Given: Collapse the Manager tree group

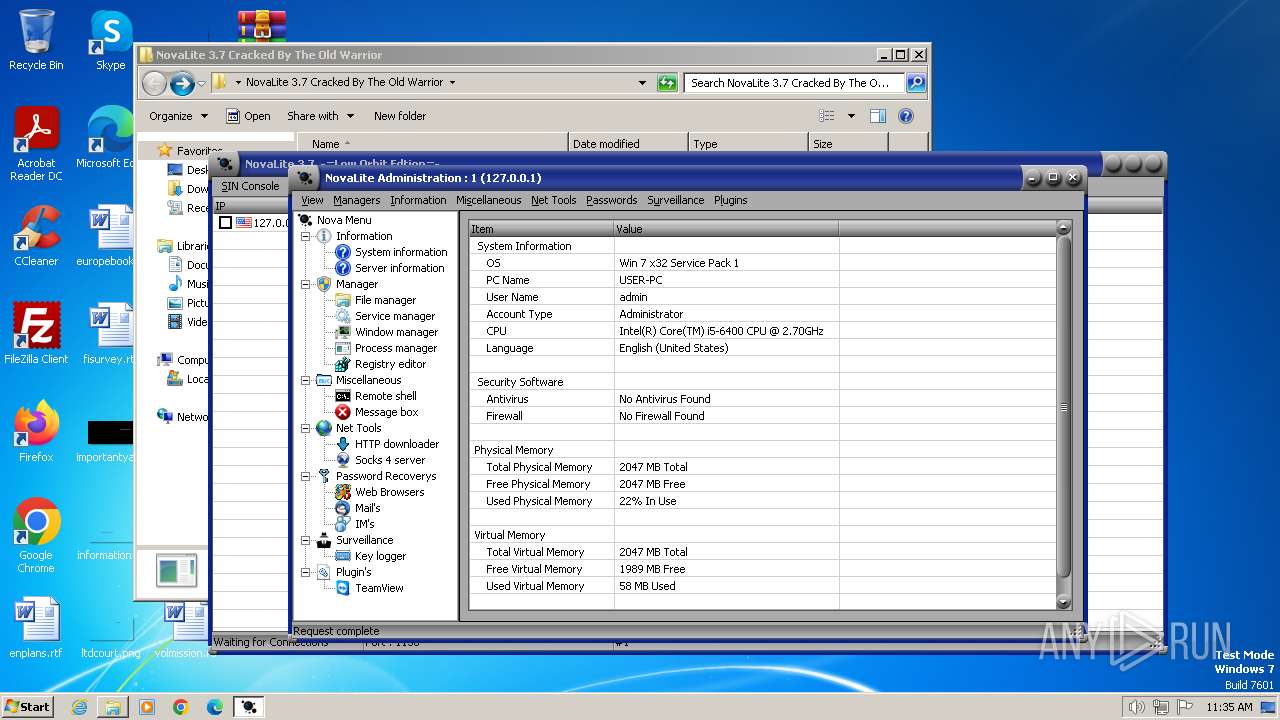Looking at the screenshot, I should click(x=306, y=284).
